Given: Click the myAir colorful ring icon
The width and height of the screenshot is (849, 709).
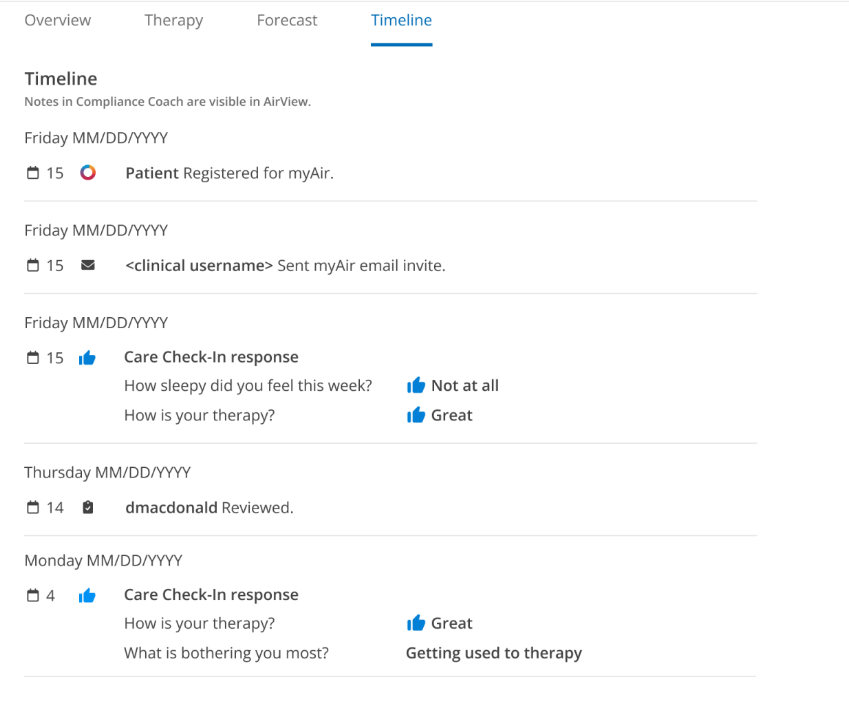Looking at the screenshot, I should pos(88,173).
